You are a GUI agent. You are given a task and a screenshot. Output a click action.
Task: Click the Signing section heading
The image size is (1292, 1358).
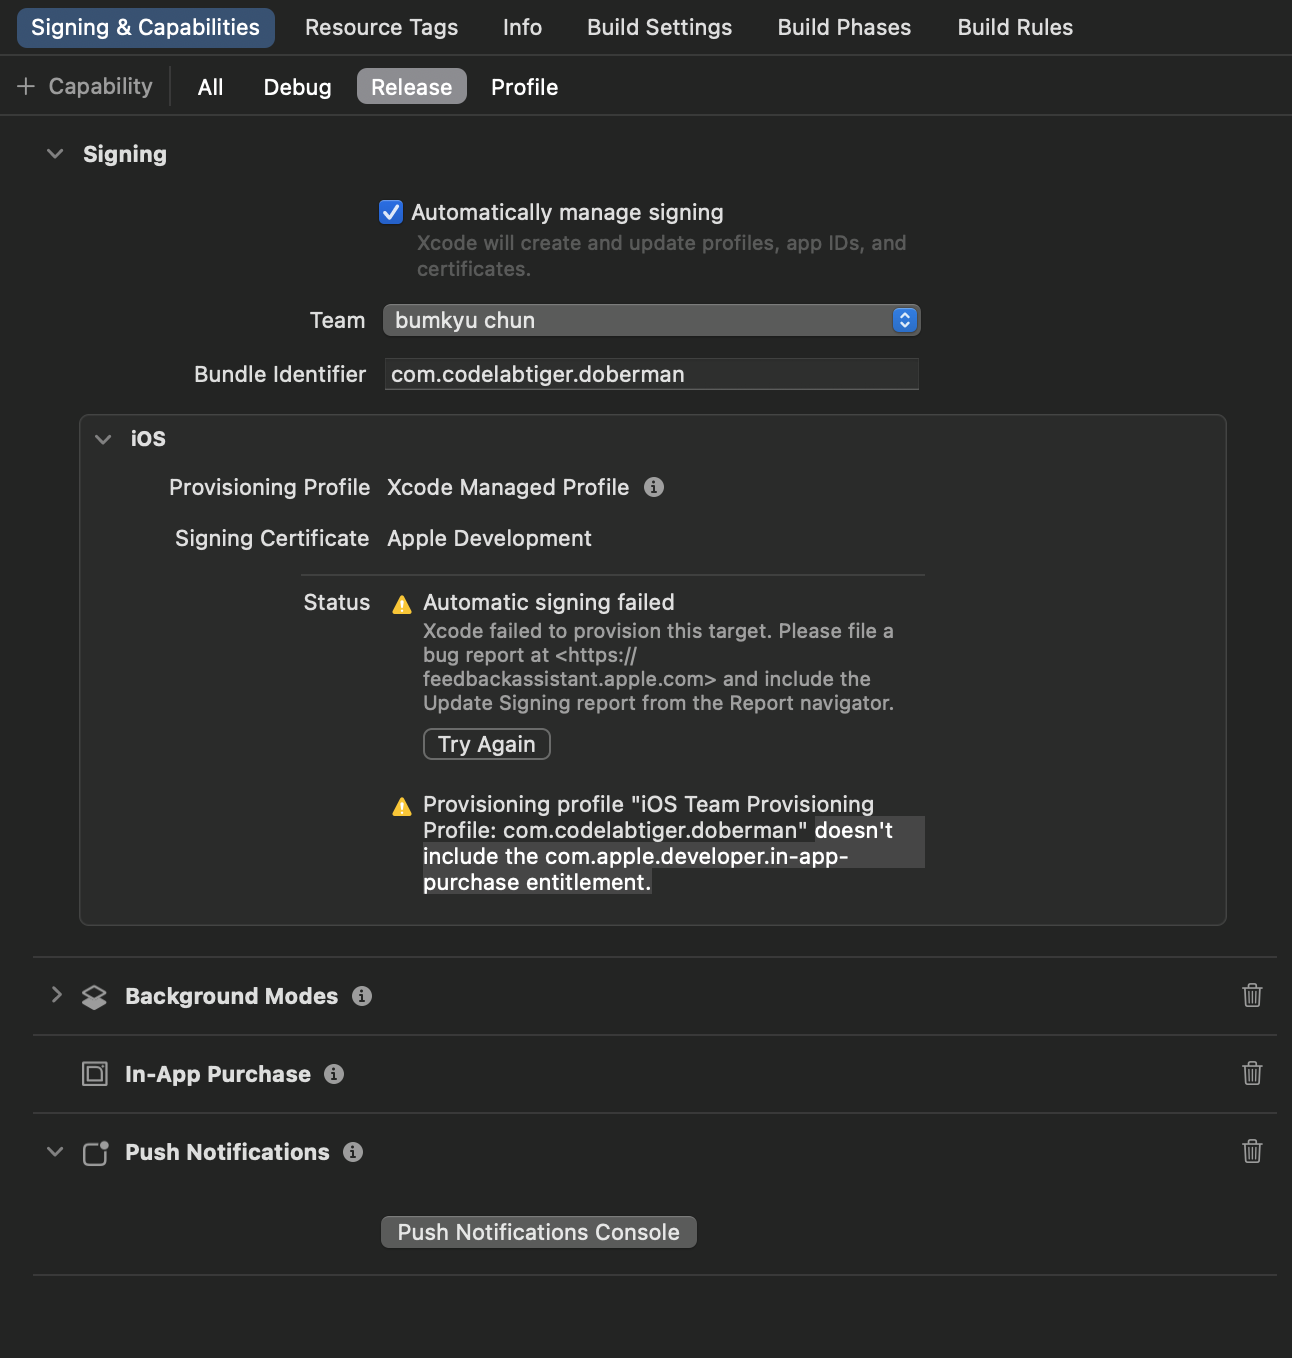pos(125,154)
